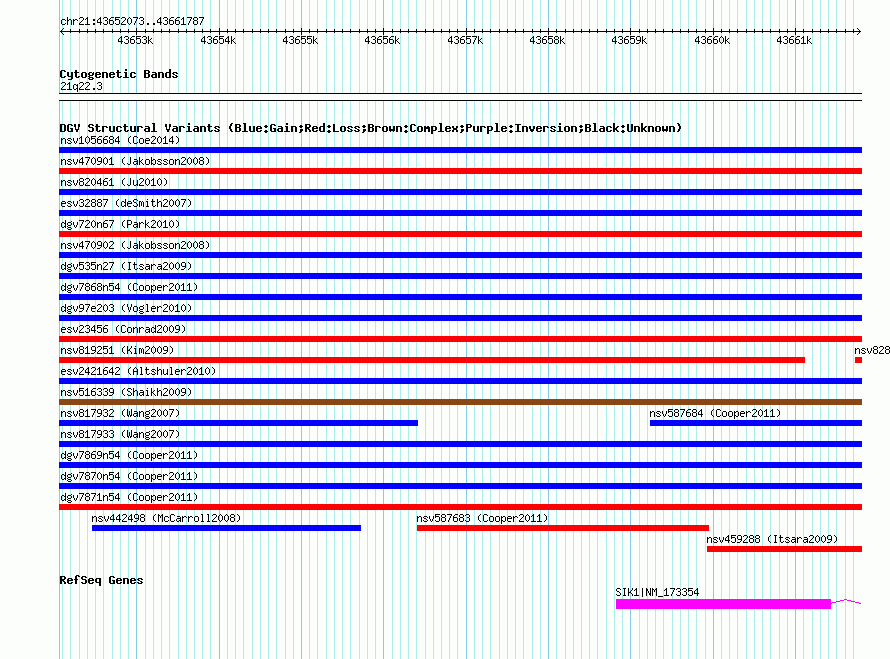Select the 43660k ruler label
This screenshot has height=659, width=890.
(x=712, y=41)
